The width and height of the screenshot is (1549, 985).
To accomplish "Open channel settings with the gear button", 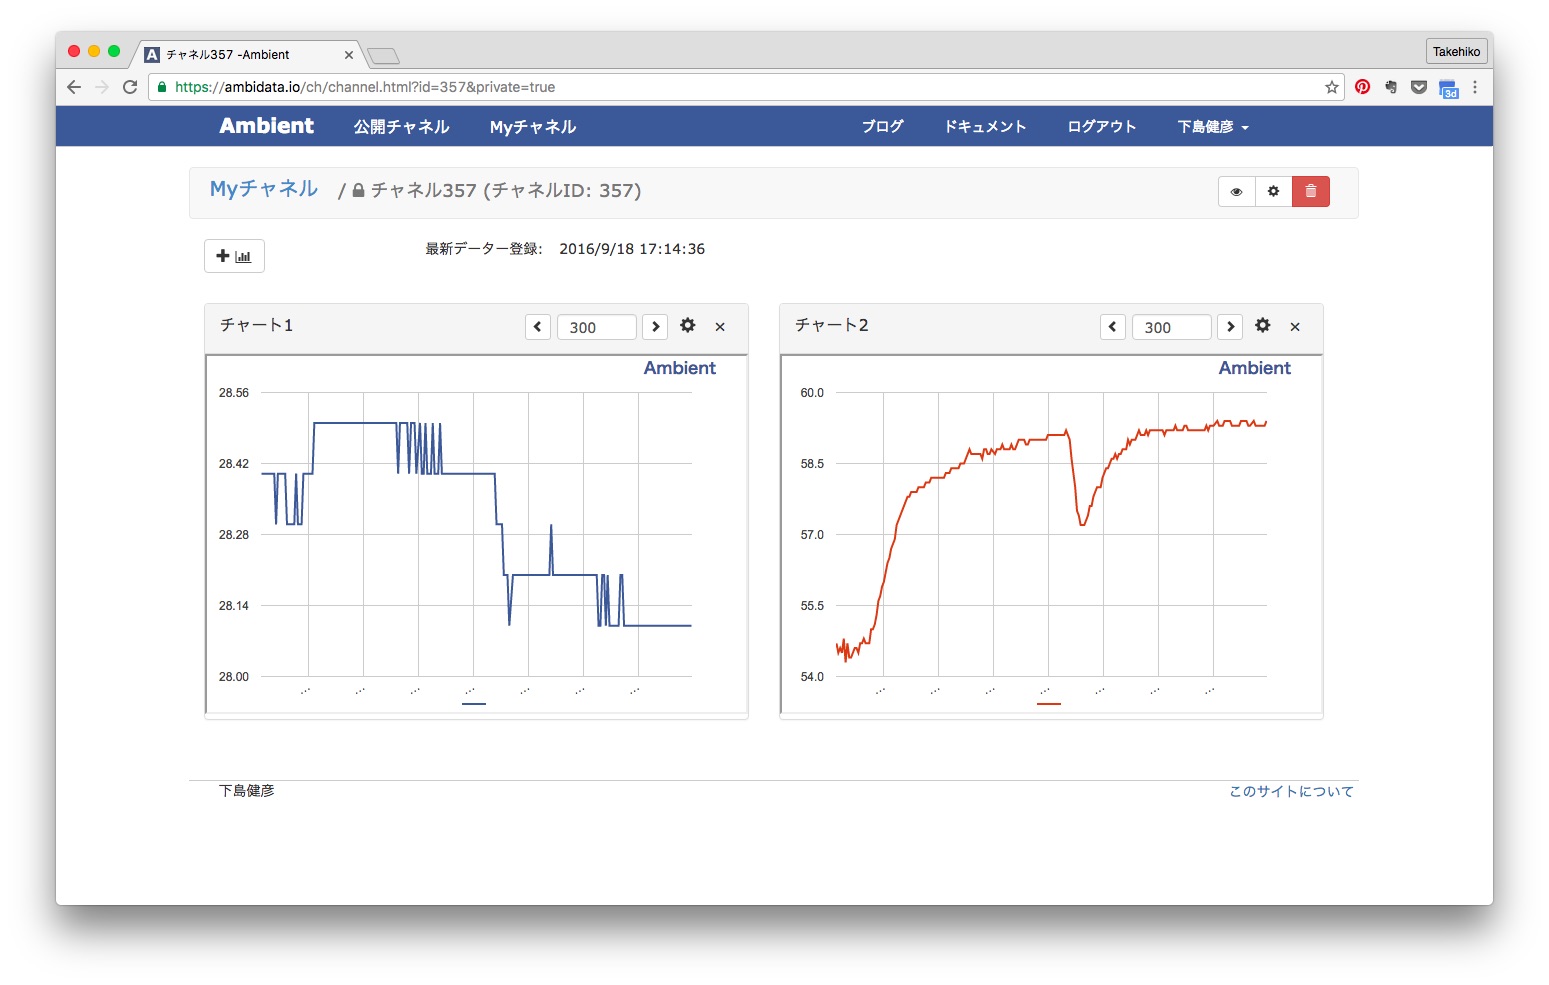I will (x=1273, y=191).
